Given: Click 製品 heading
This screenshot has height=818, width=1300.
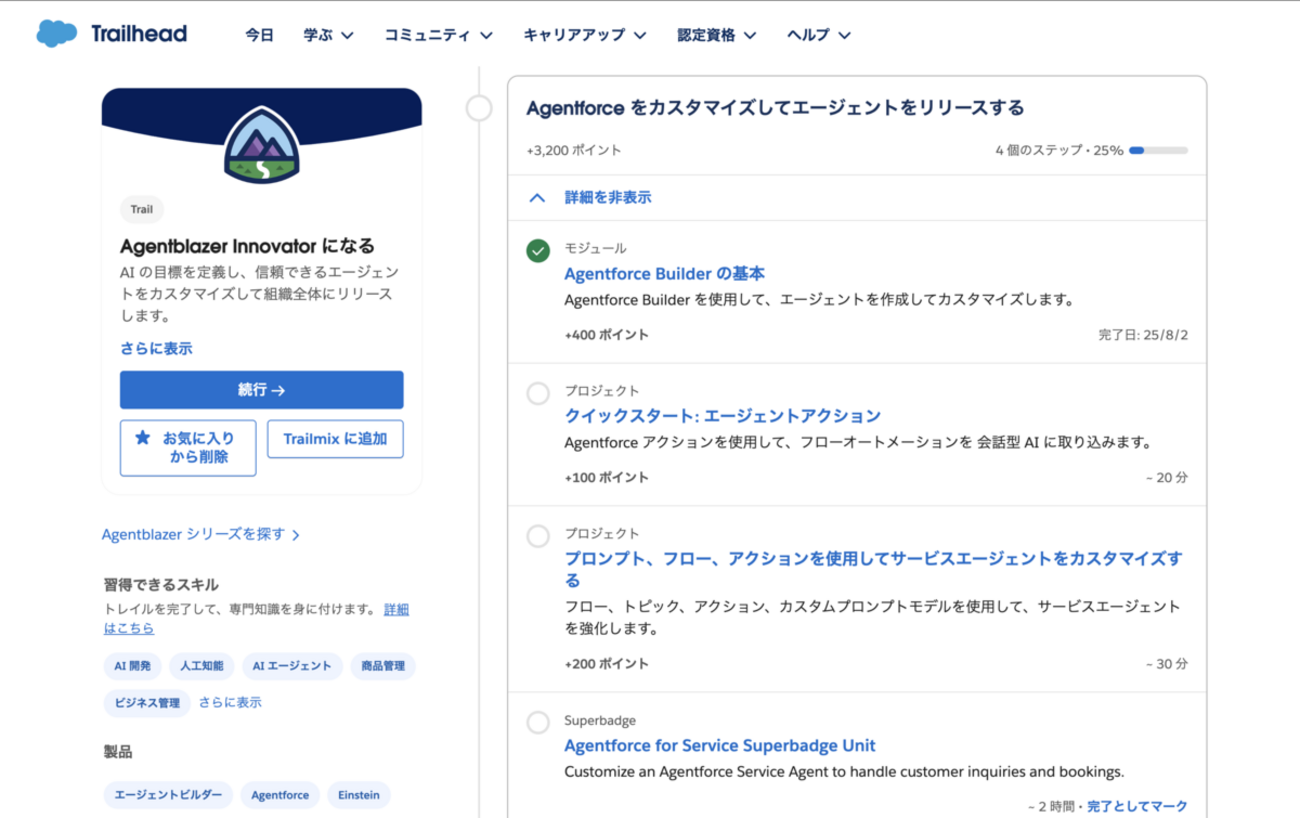Looking at the screenshot, I should (118, 752).
